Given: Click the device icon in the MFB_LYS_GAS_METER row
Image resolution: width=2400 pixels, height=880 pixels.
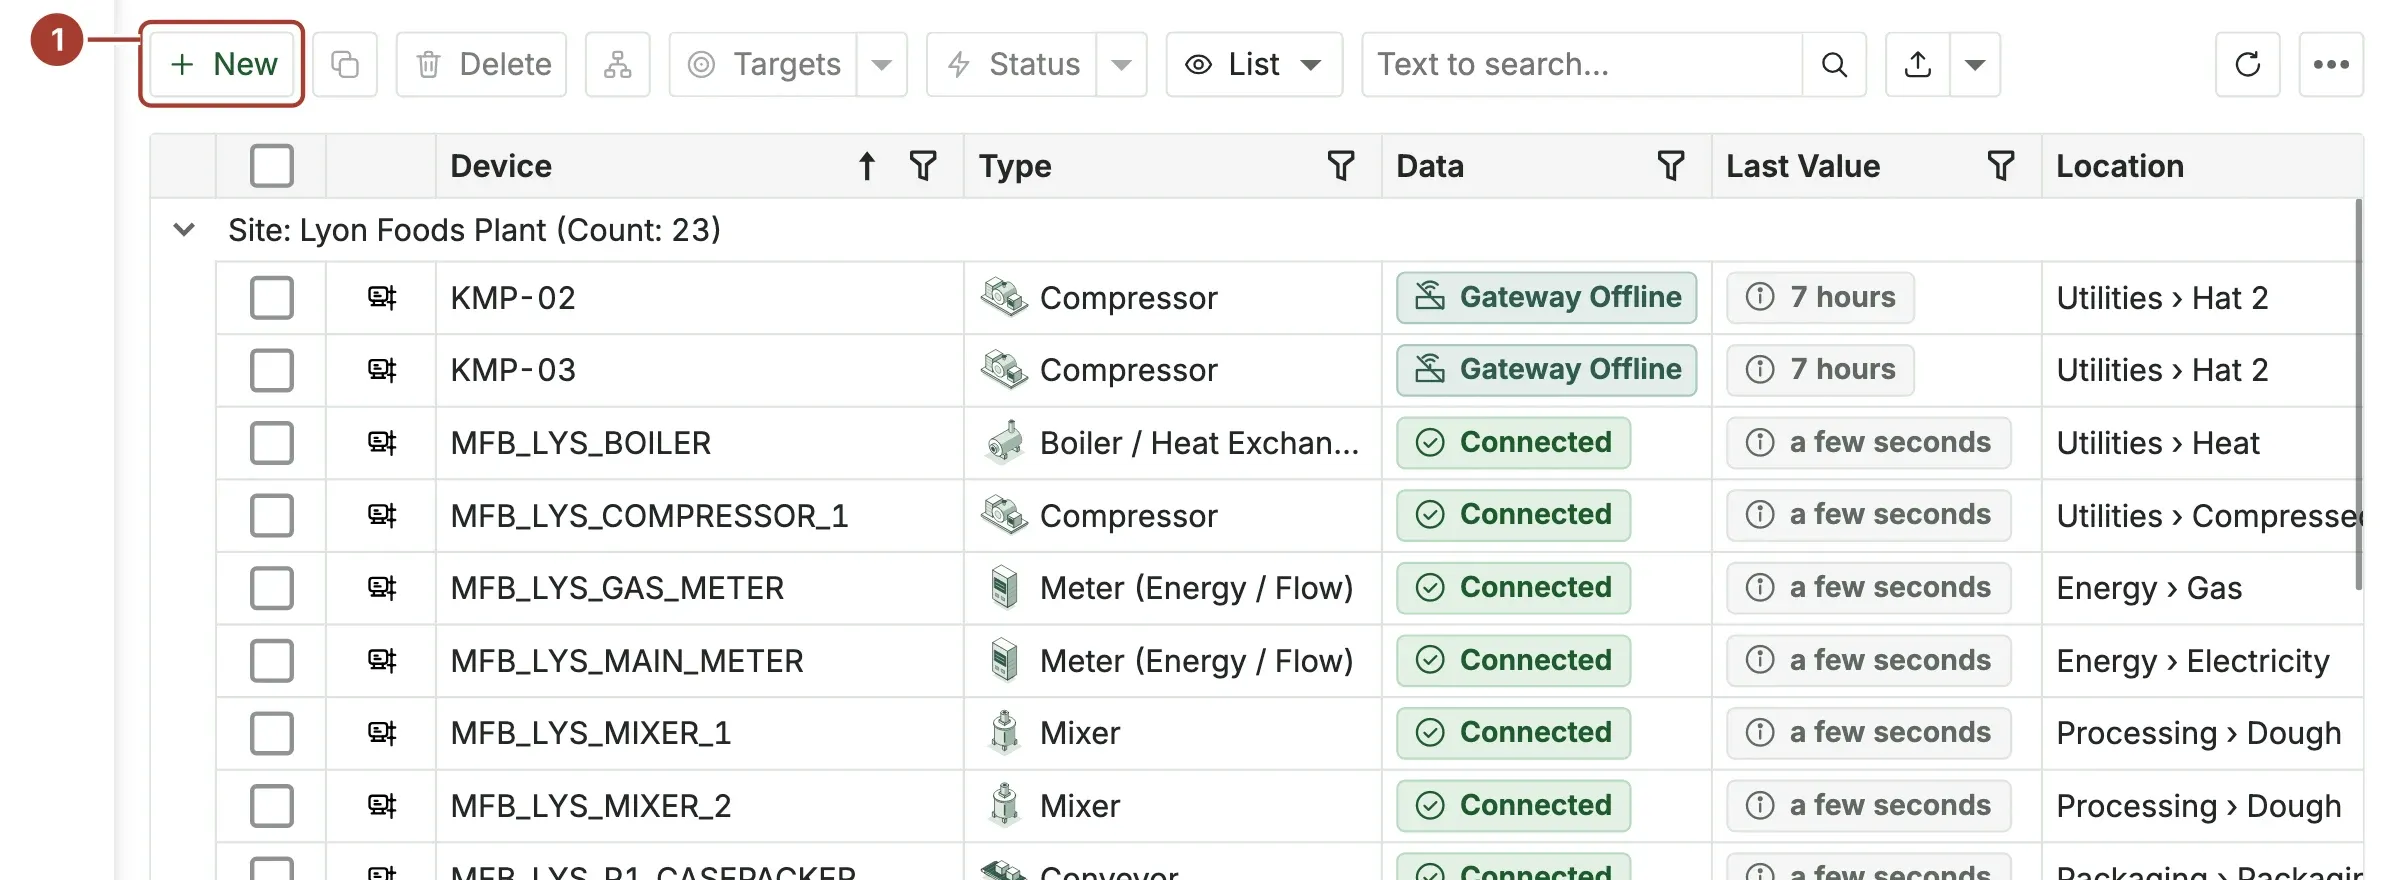Looking at the screenshot, I should [x=381, y=588].
